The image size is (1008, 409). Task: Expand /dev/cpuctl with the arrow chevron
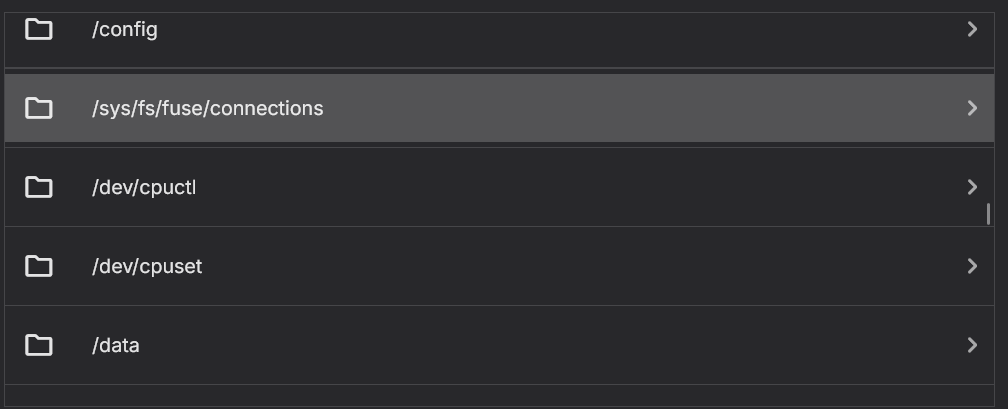pos(972,187)
